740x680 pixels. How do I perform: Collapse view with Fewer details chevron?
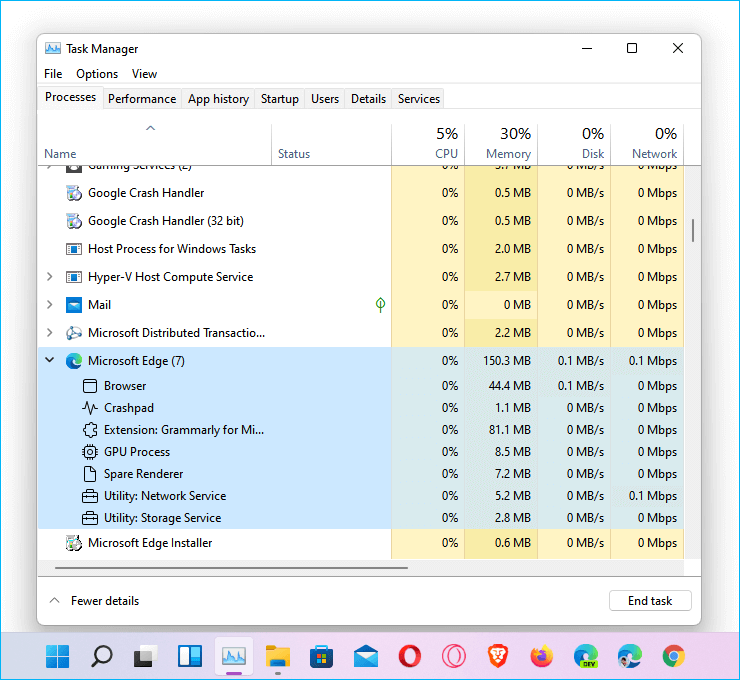coord(55,601)
